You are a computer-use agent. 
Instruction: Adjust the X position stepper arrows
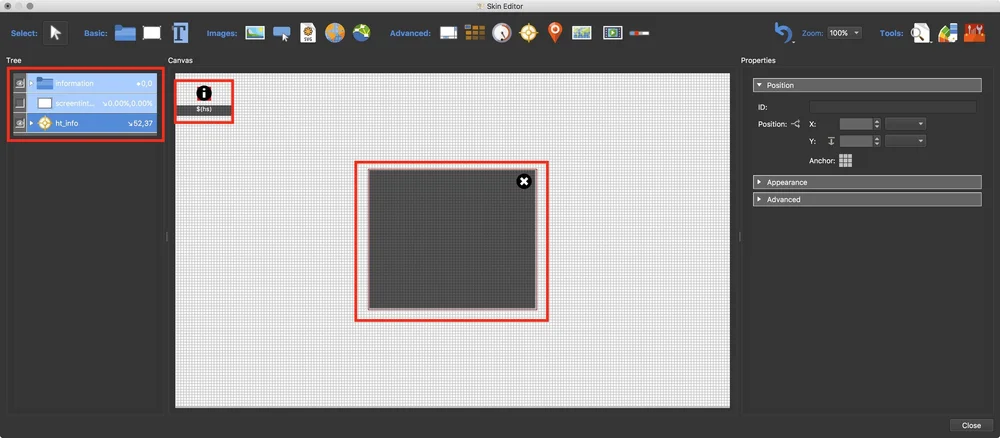tap(877, 124)
